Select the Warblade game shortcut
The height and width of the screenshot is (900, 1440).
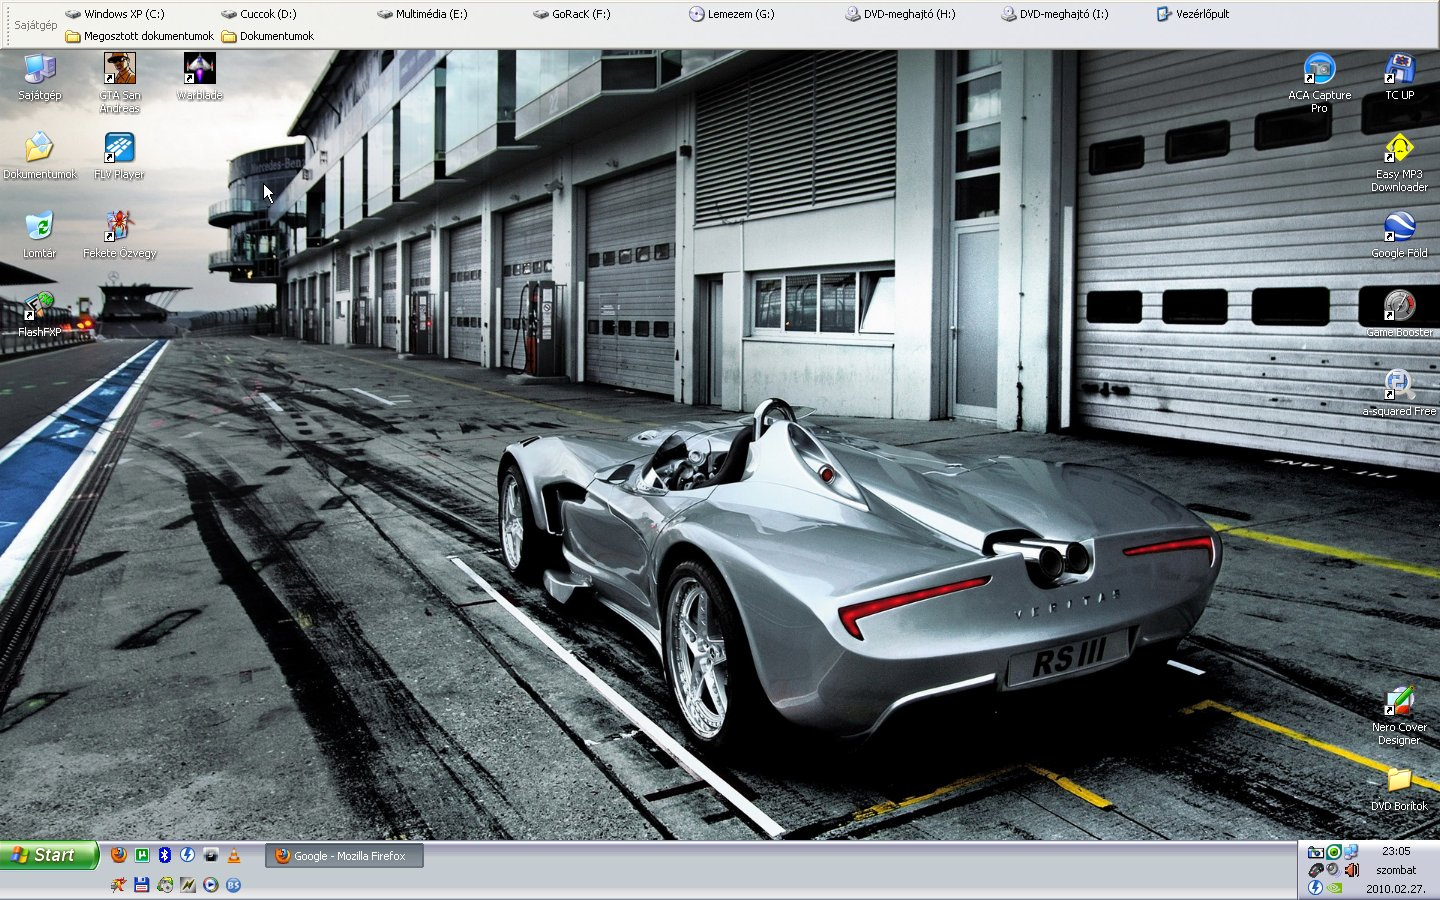(199, 78)
